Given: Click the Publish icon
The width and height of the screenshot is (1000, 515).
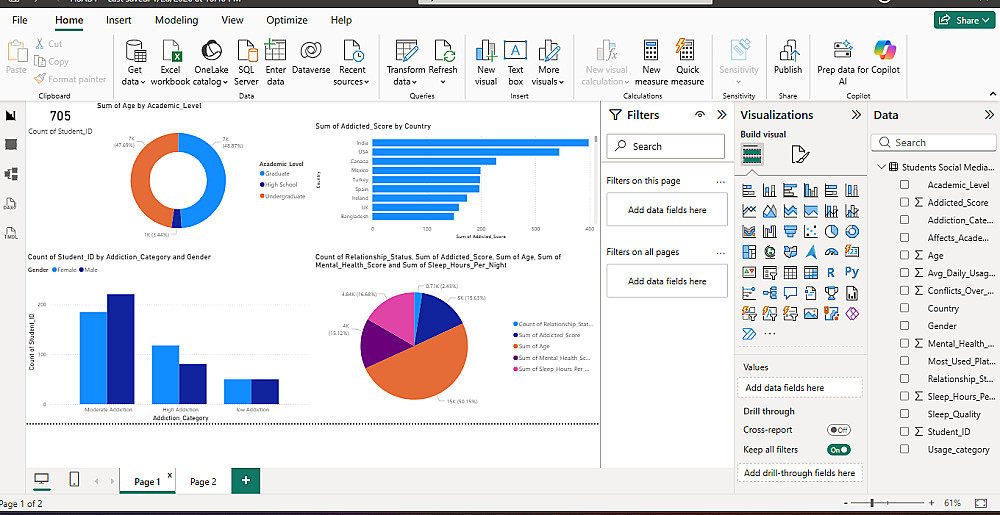Looking at the screenshot, I should tap(788, 50).
